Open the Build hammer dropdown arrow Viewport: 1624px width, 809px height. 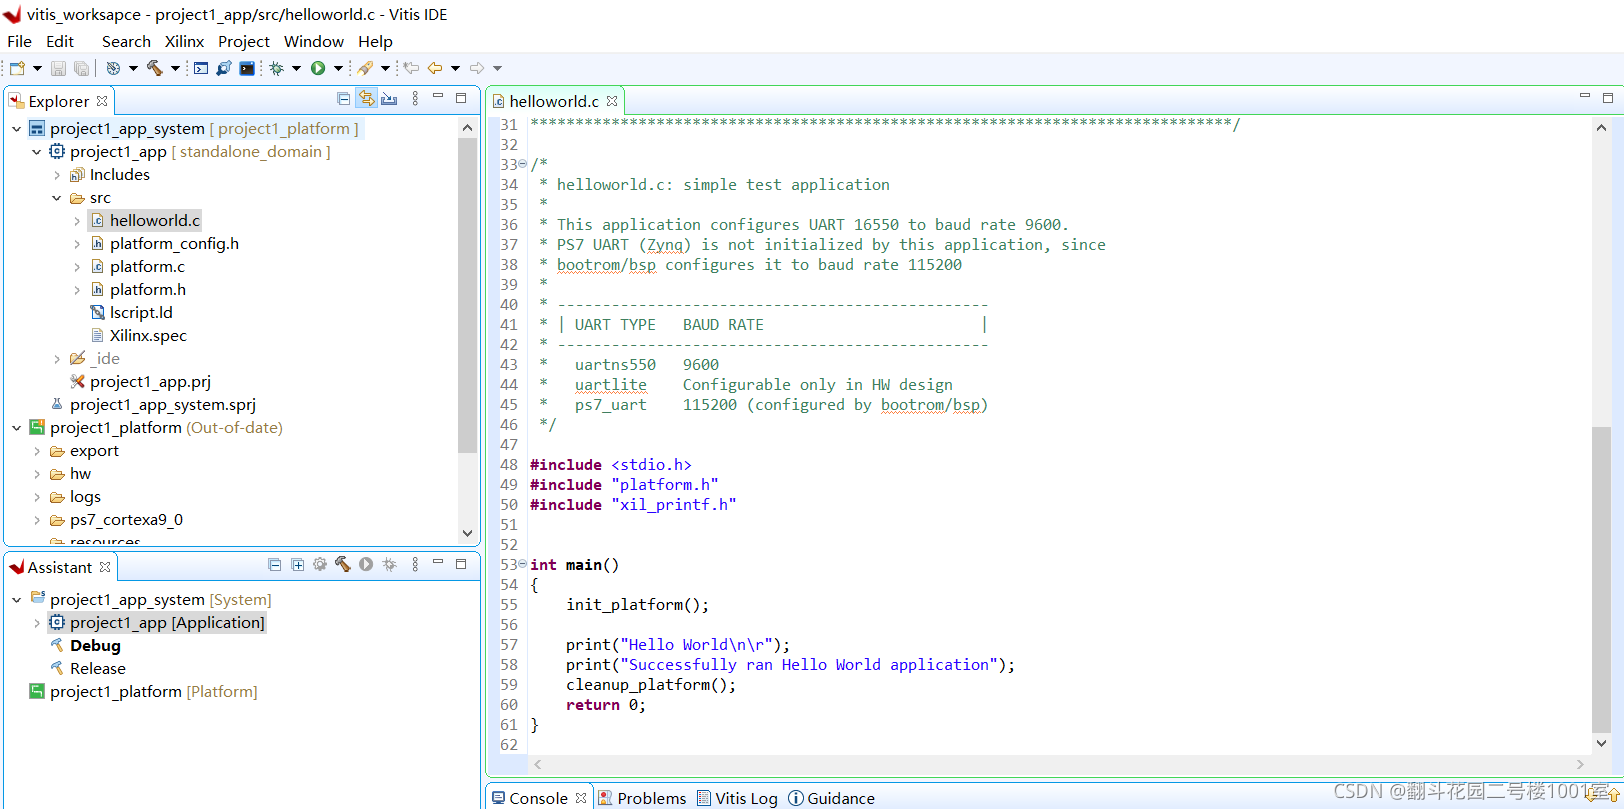pyautogui.click(x=175, y=69)
